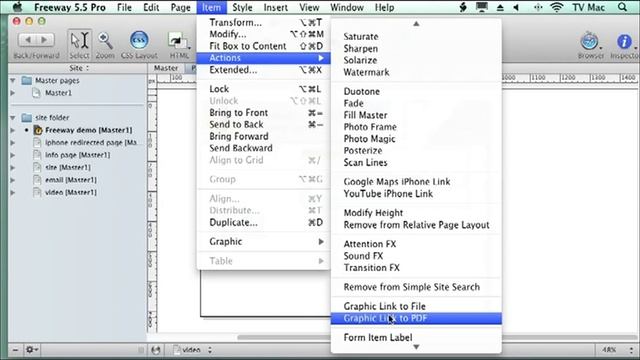Open the Graphic submenu
This screenshot has height=360, width=640.
point(263,242)
